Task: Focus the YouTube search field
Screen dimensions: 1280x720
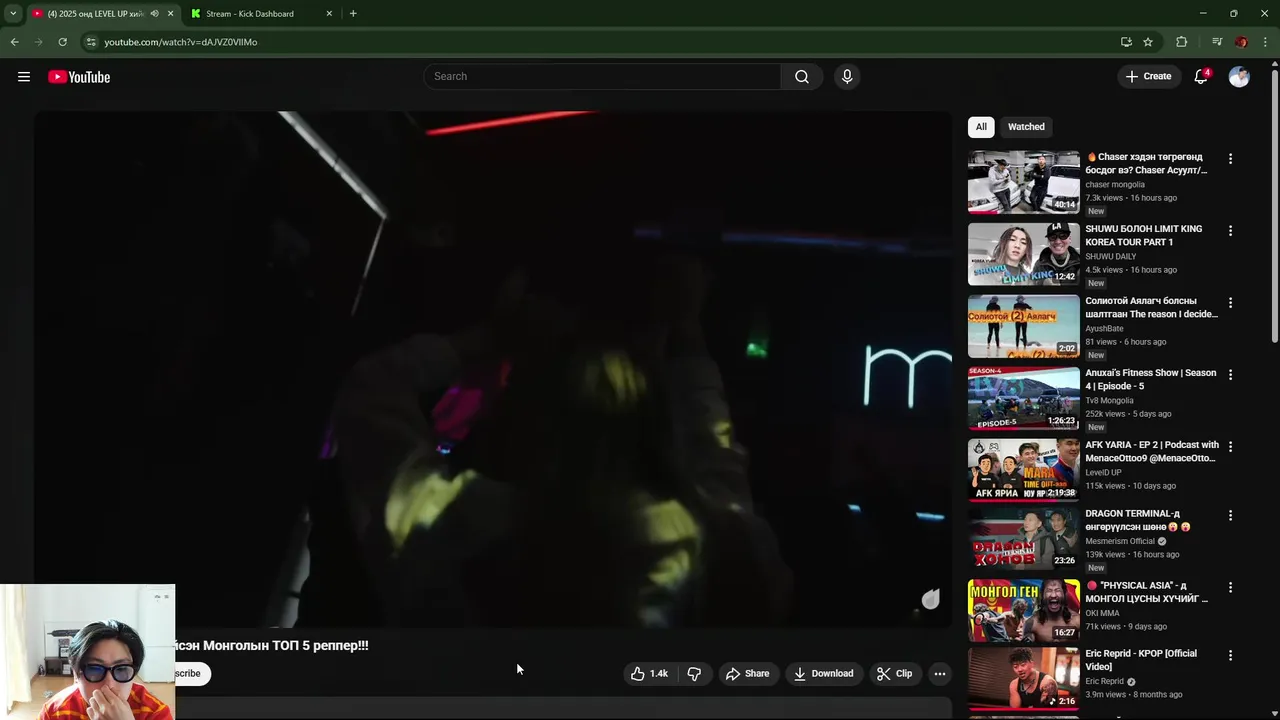Action: (602, 77)
